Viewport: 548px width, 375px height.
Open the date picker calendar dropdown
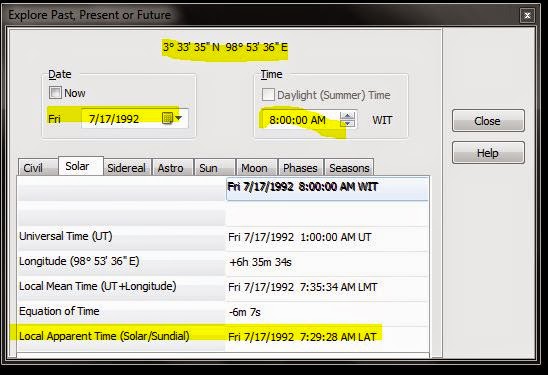tap(172, 118)
